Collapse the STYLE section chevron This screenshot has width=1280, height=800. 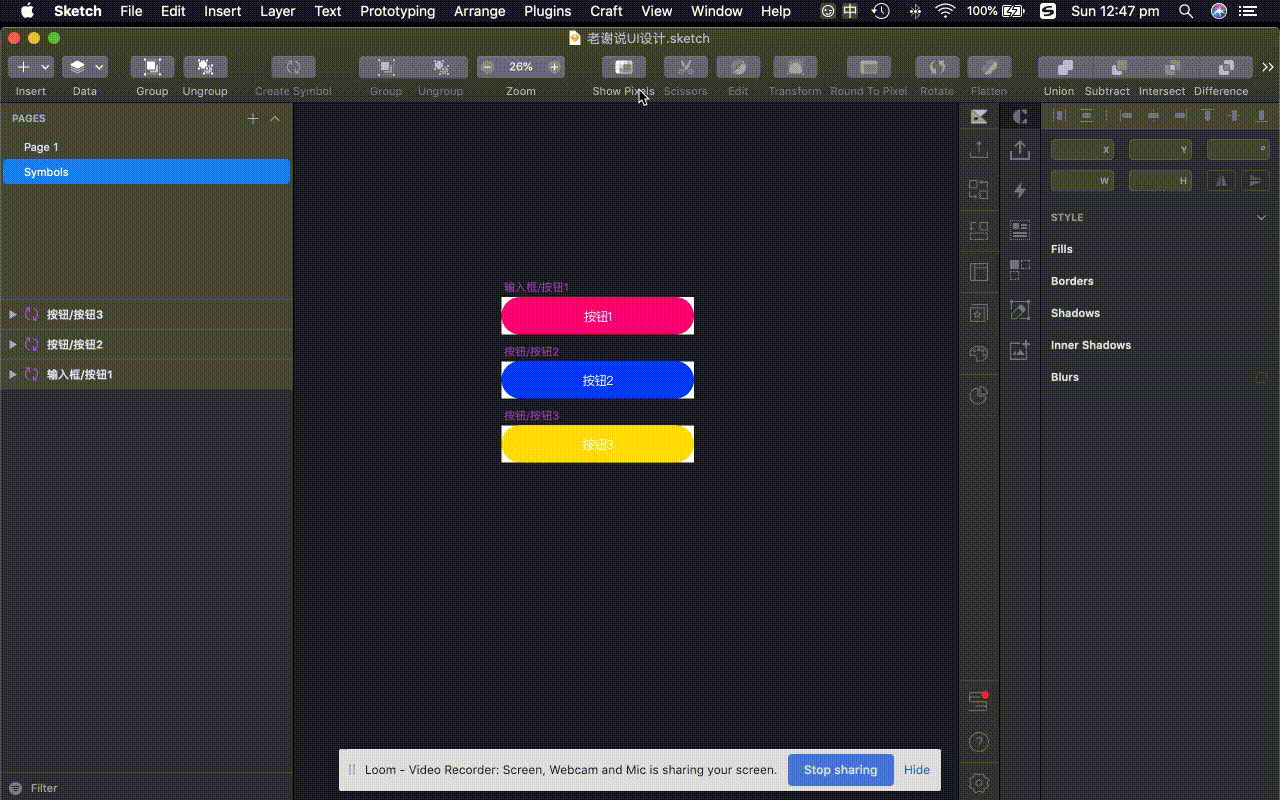(1261, 217)
